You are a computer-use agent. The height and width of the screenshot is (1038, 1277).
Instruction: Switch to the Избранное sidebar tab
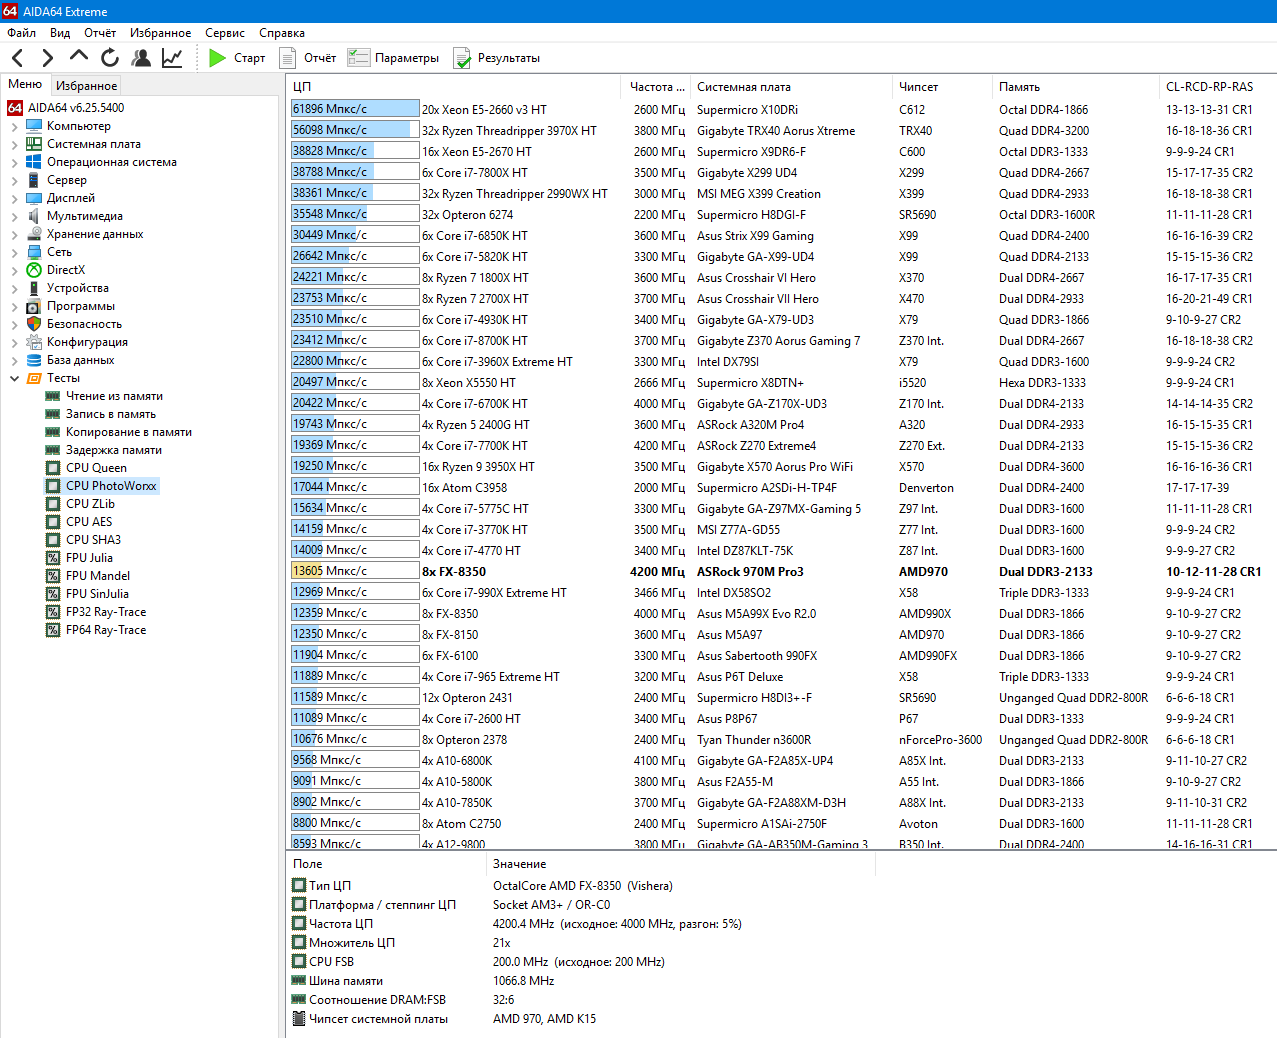(x=86, y=86)
